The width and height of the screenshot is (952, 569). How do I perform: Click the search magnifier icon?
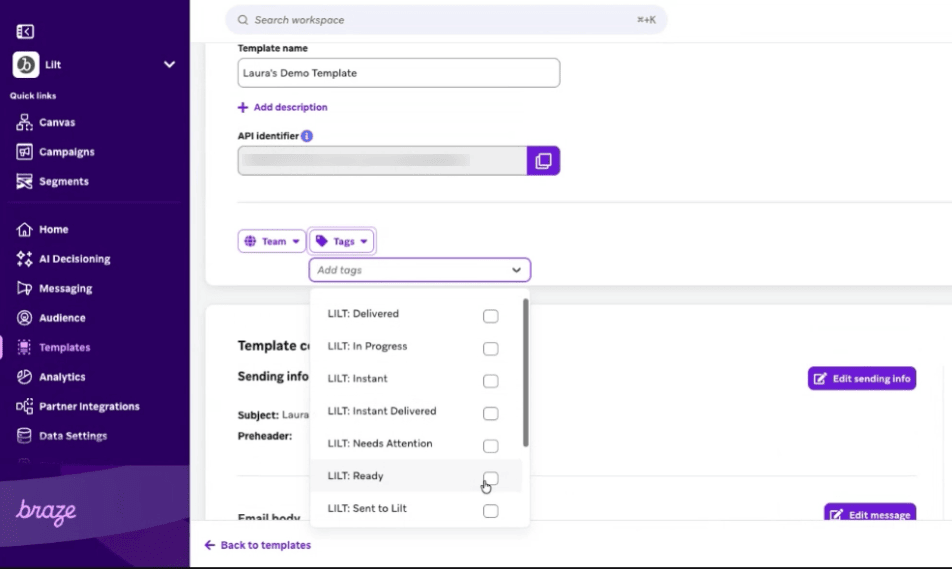[x=243, y=20]
